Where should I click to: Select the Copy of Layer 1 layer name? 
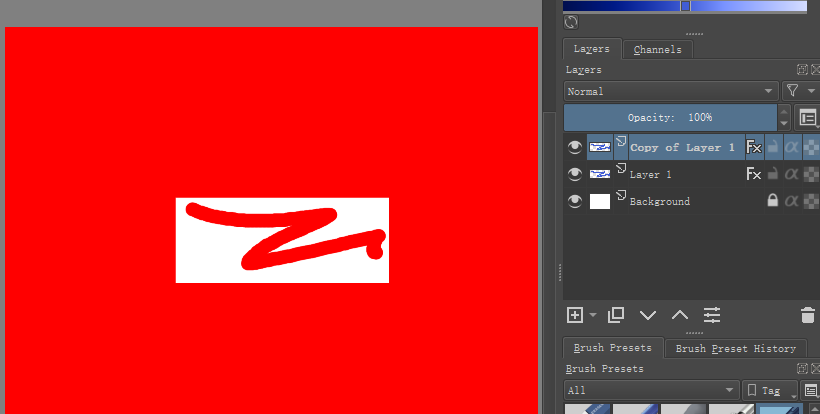682,147
